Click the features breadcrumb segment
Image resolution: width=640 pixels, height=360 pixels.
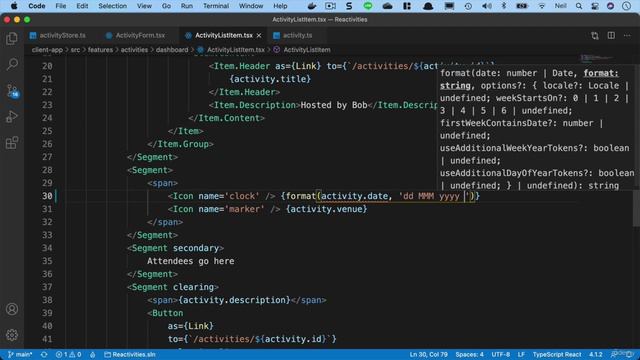(100, 50)
